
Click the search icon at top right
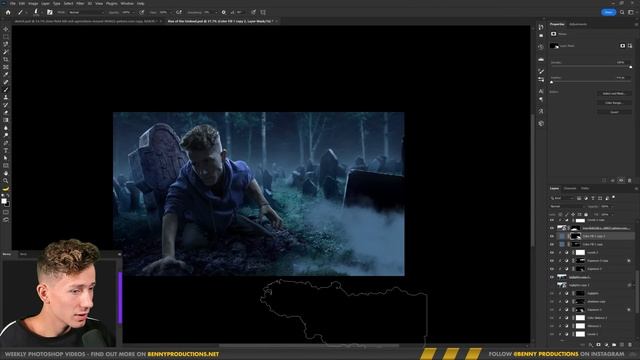622,12
